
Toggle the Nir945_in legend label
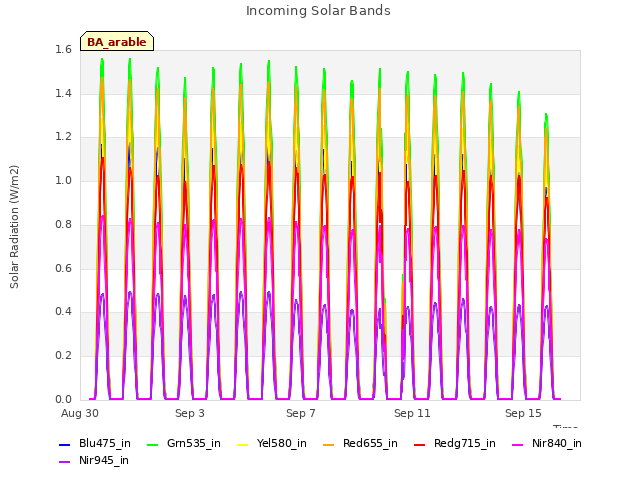coord(104,460)
